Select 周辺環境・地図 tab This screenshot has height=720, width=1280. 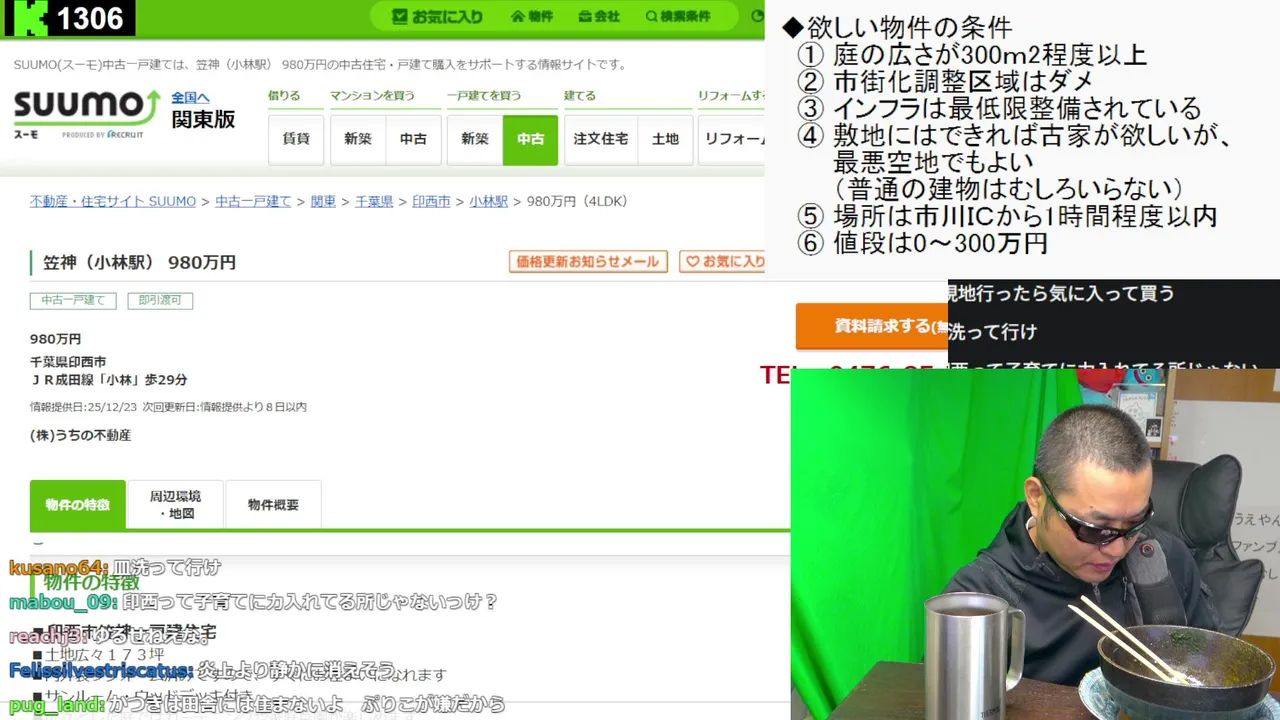(x=175, y=505)
